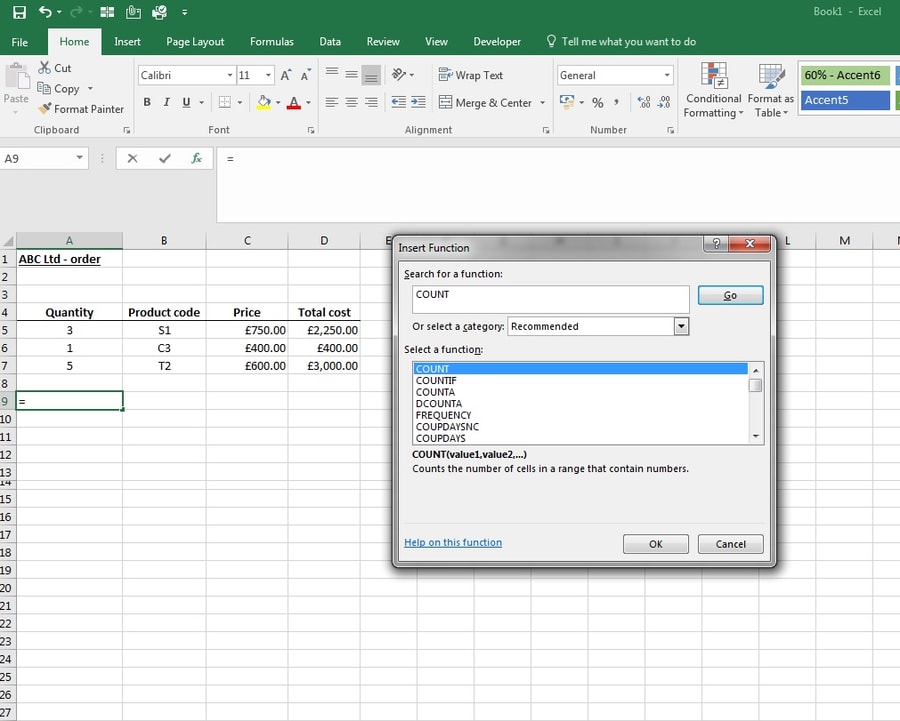This screenshot has height=721, width=900.
Task: Open Conditional Formatting menu
Action: pyautogui.click(x=713, y=90)
